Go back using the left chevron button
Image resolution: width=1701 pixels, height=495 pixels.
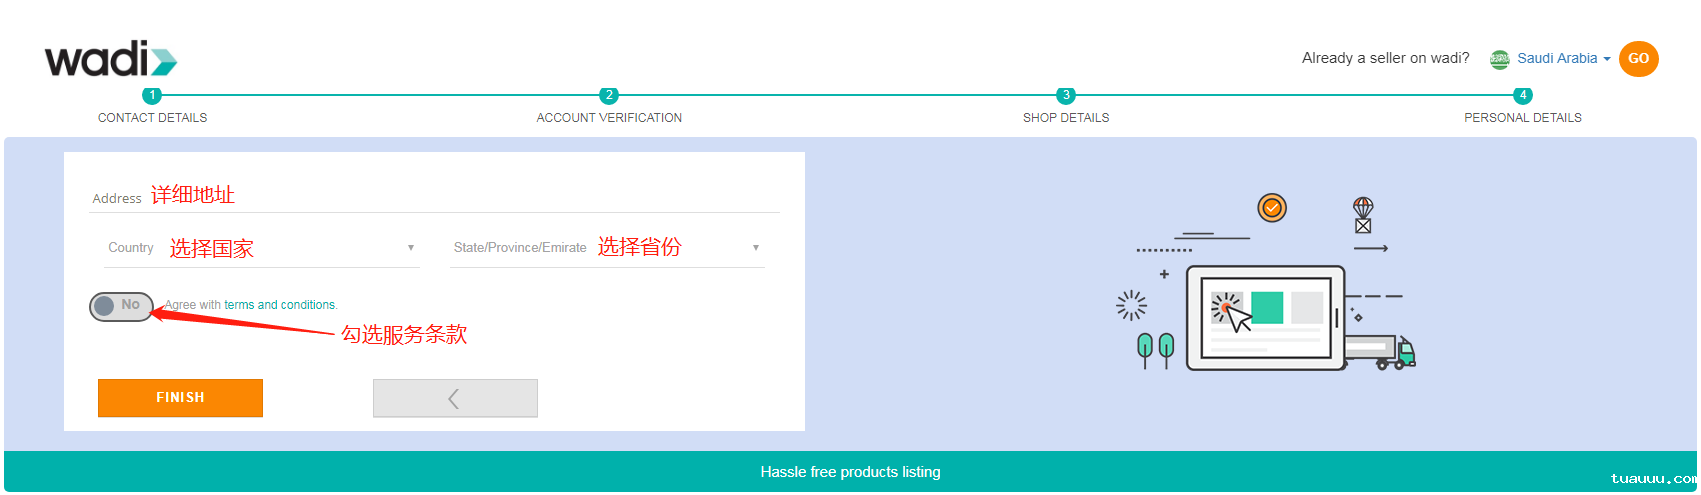455,398
